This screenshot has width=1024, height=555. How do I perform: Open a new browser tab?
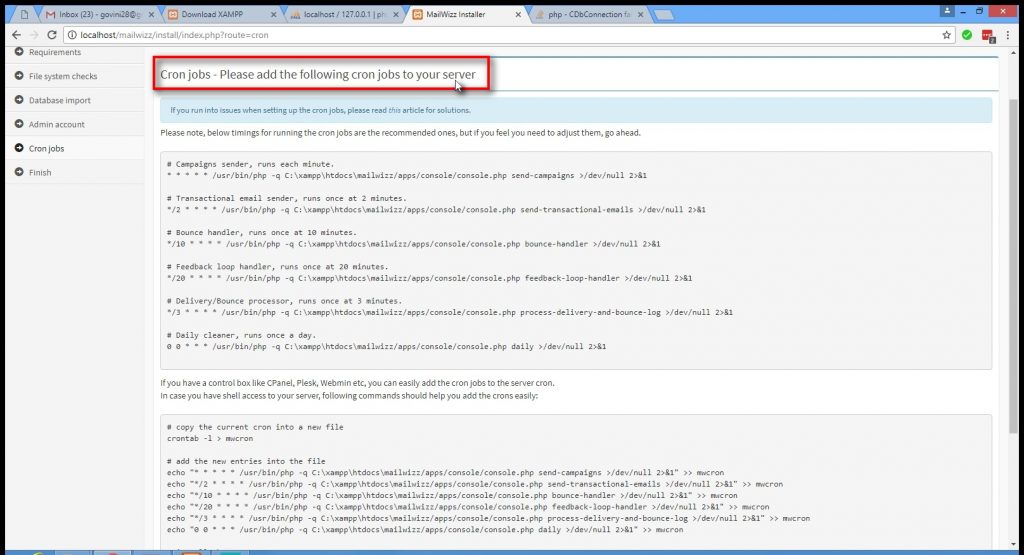click(664, 15)
